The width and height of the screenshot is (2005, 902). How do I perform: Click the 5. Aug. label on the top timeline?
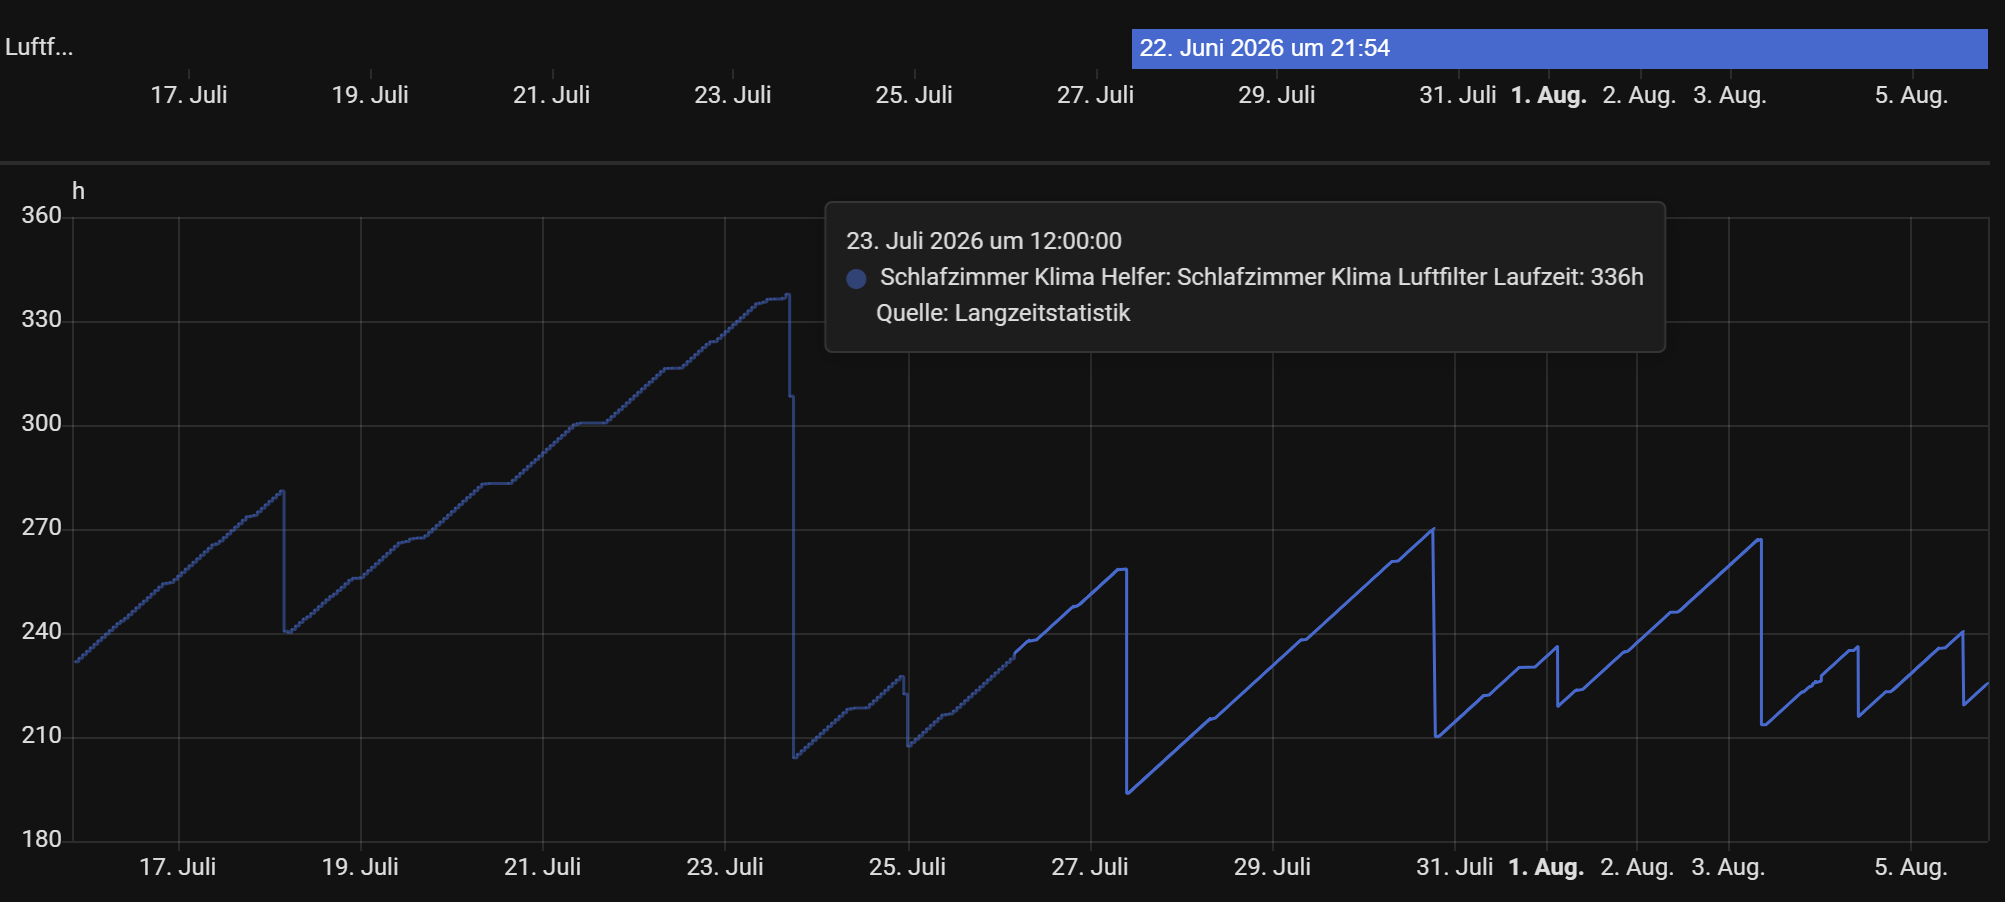pyautogui.click(x=1911, y=95)
